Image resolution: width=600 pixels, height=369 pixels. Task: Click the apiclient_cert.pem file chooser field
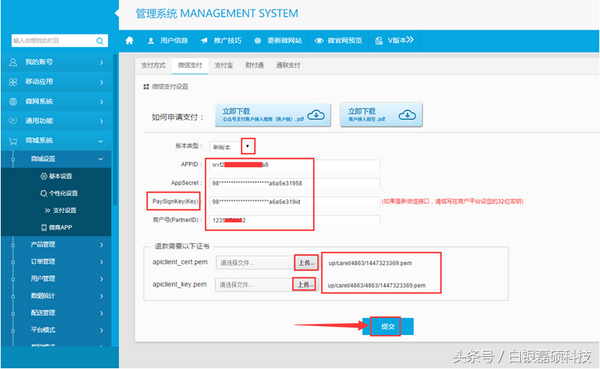pyautogui.click(x=255, y=263)
